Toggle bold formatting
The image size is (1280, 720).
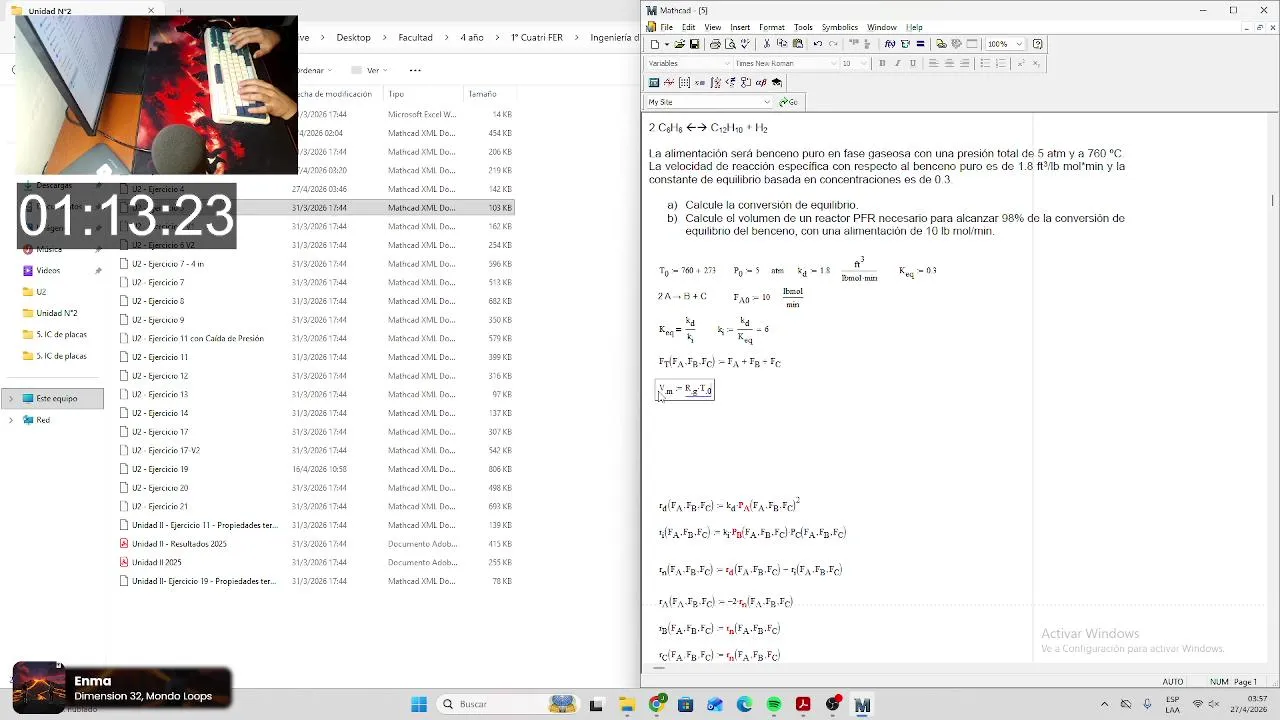[x=882, y=63]
